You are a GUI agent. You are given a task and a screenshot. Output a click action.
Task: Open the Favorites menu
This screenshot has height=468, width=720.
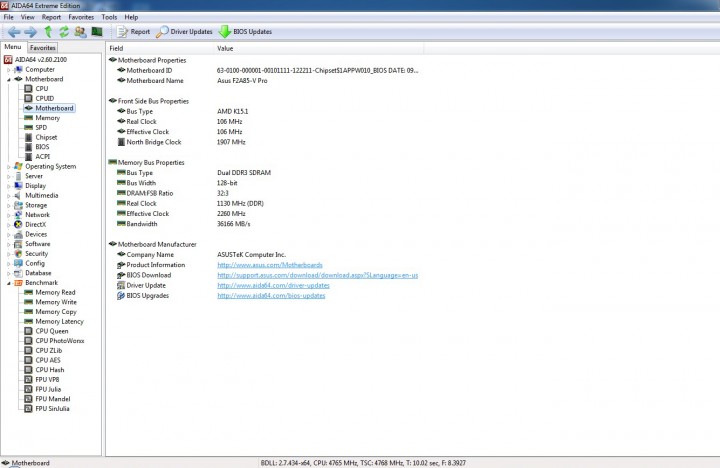coord(81,17)
